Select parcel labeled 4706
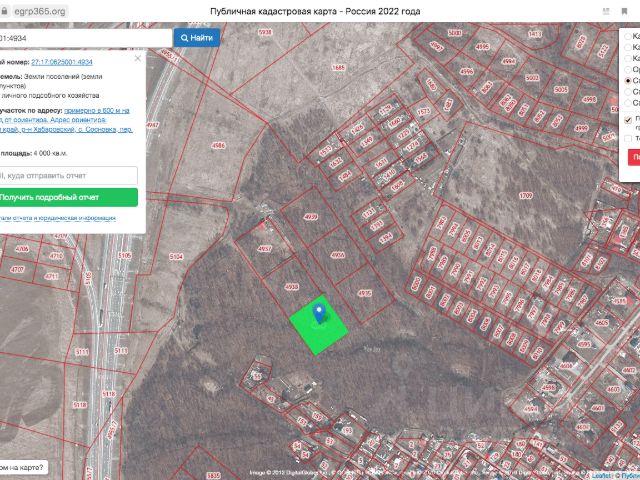The width and height of the screenshot is (640, 480). (x=22, y=249)
